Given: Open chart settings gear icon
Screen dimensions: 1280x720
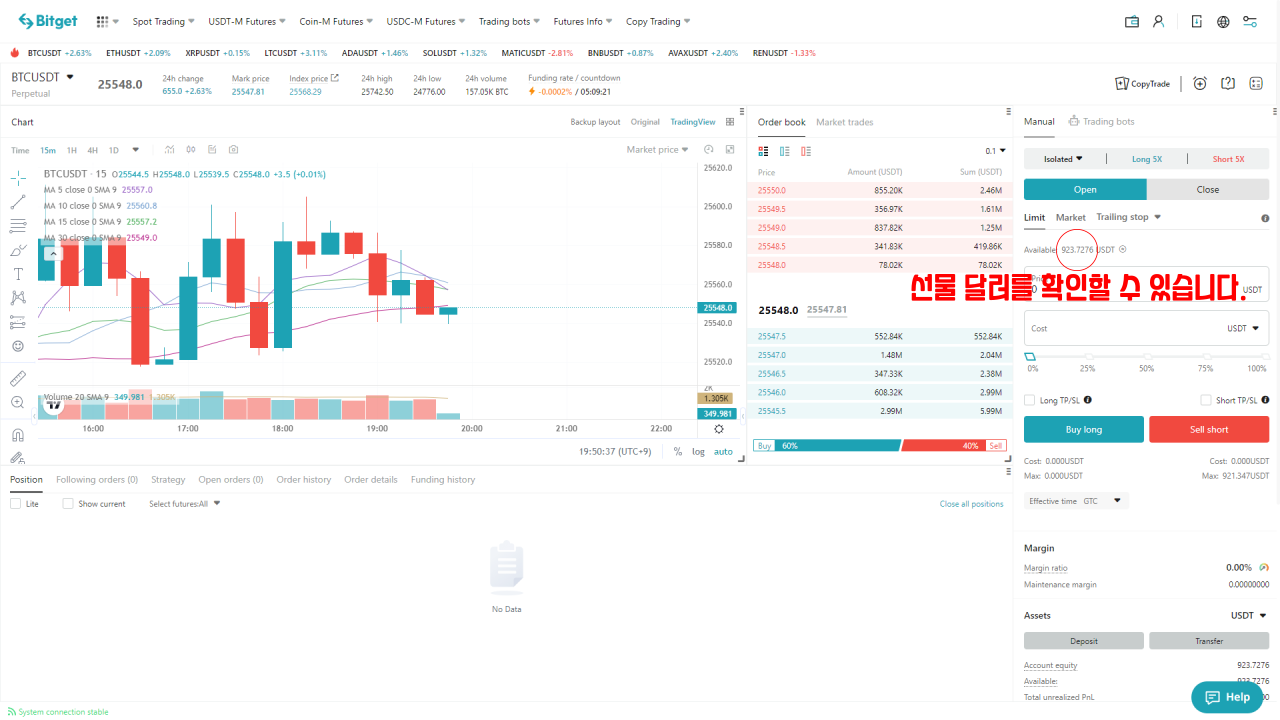Looking at the screenshot, I should pyautogui.click(x=718, y=429).
